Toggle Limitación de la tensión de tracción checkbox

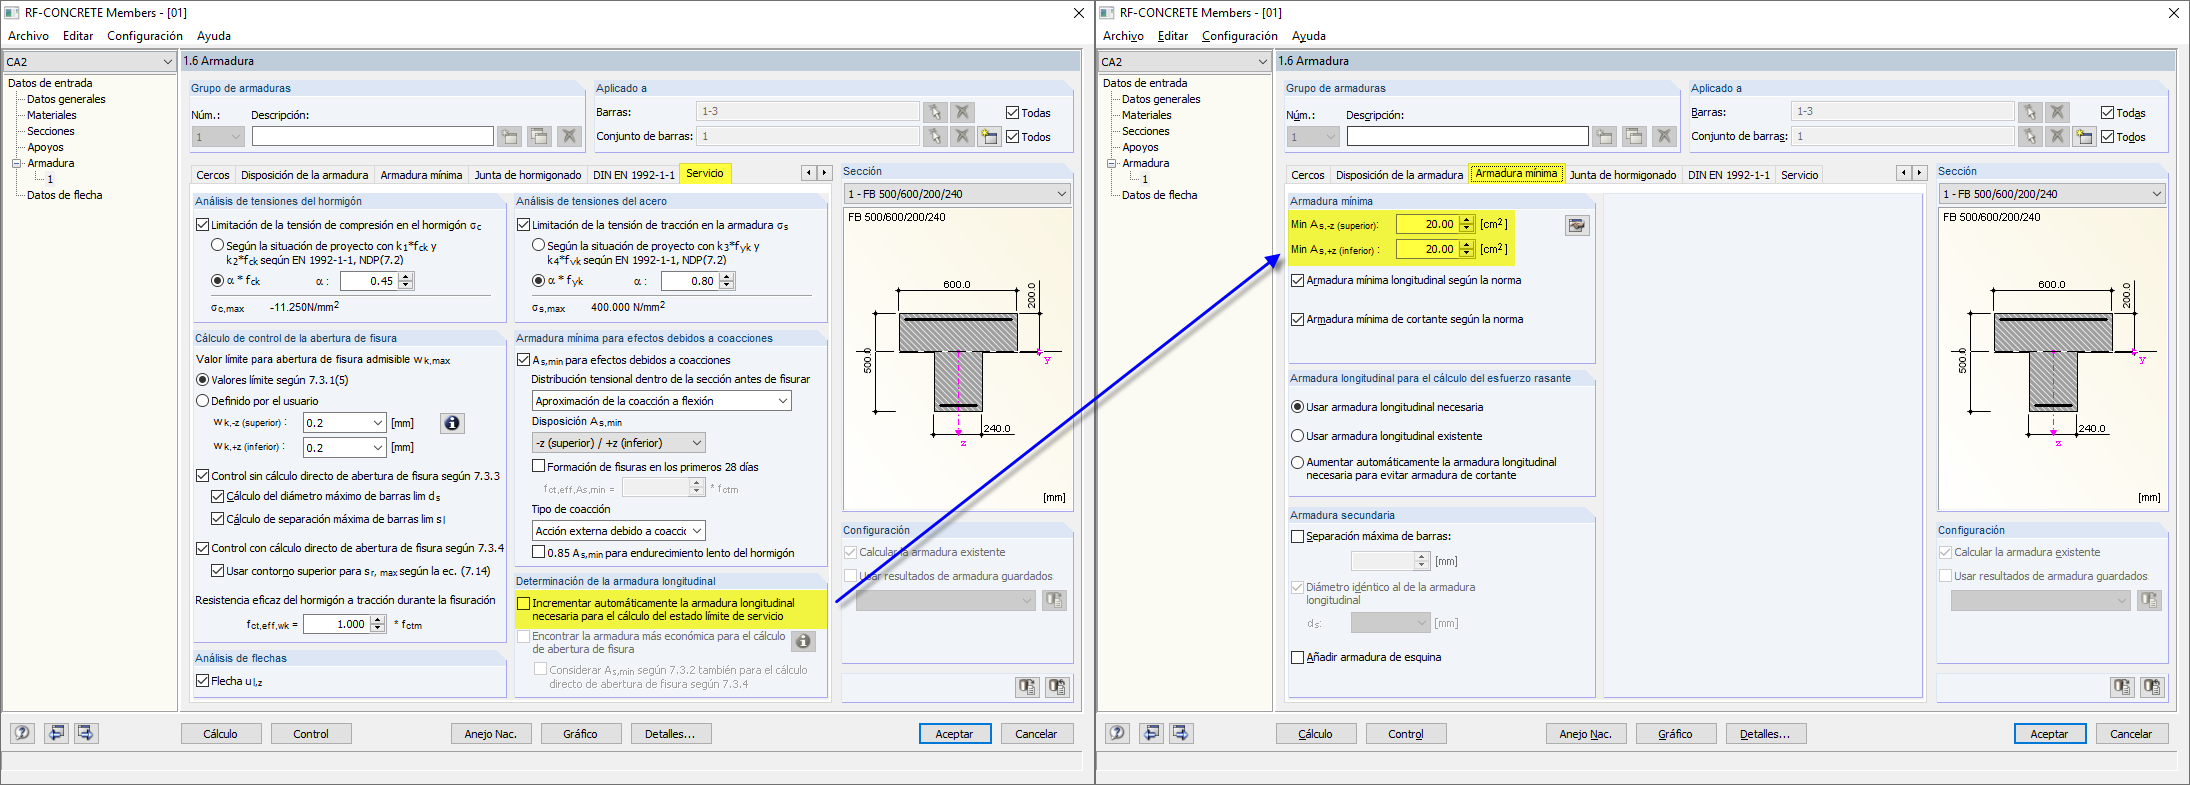pos(523,225)
